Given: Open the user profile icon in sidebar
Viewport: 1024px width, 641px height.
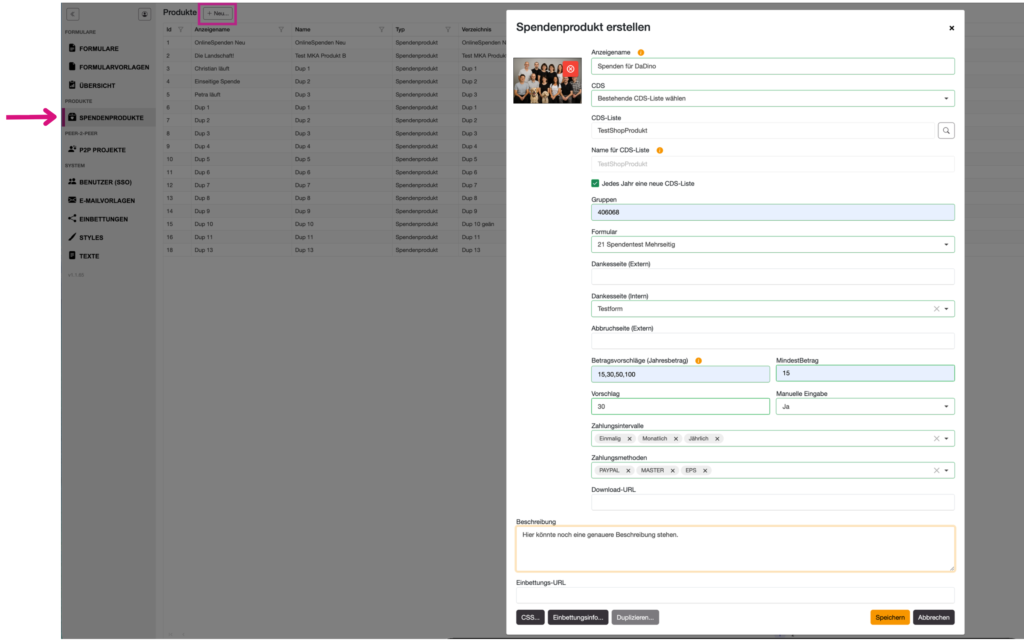Looking at the screenshot, I should pos(144,14).
